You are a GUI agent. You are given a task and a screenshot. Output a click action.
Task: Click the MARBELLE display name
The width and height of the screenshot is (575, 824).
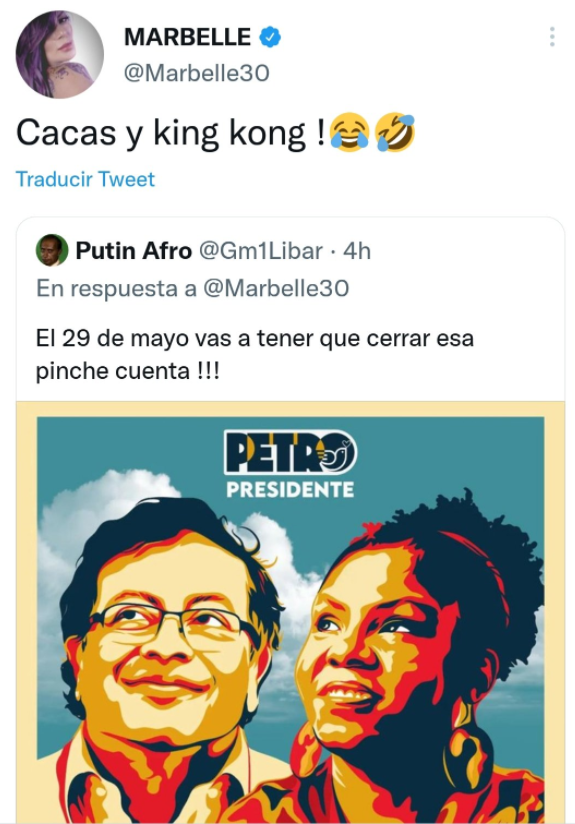pyautogui.click(x=188, y=37)
